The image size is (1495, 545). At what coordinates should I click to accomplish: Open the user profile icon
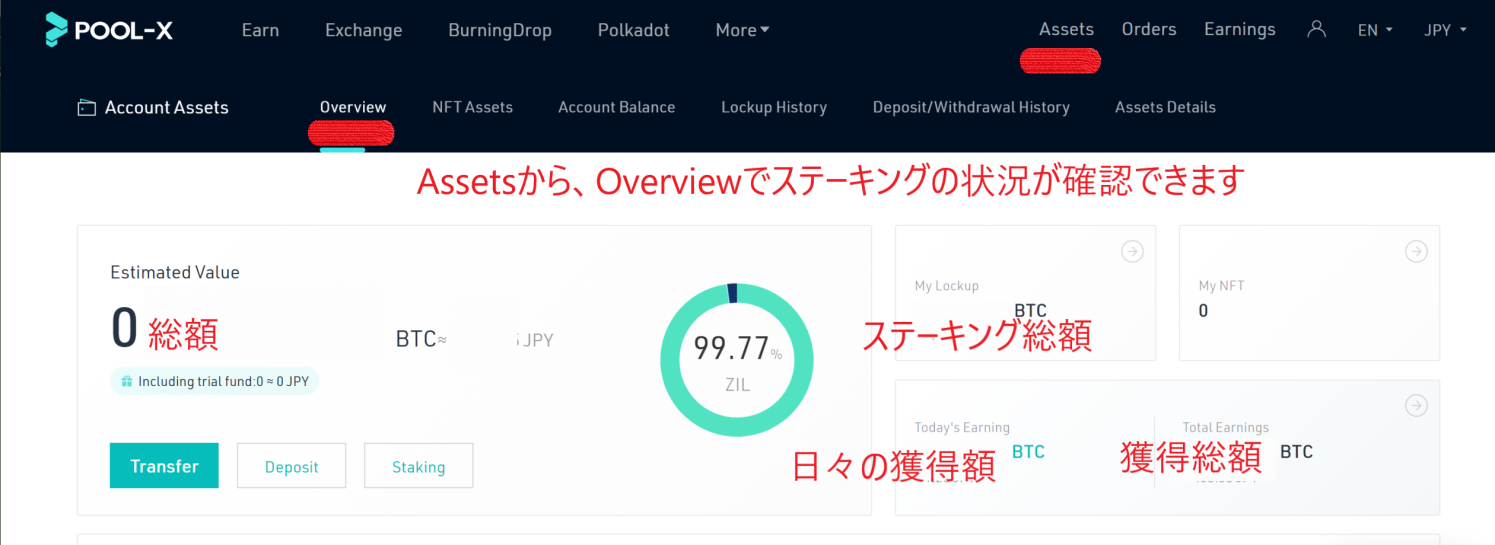point(1317,29)
